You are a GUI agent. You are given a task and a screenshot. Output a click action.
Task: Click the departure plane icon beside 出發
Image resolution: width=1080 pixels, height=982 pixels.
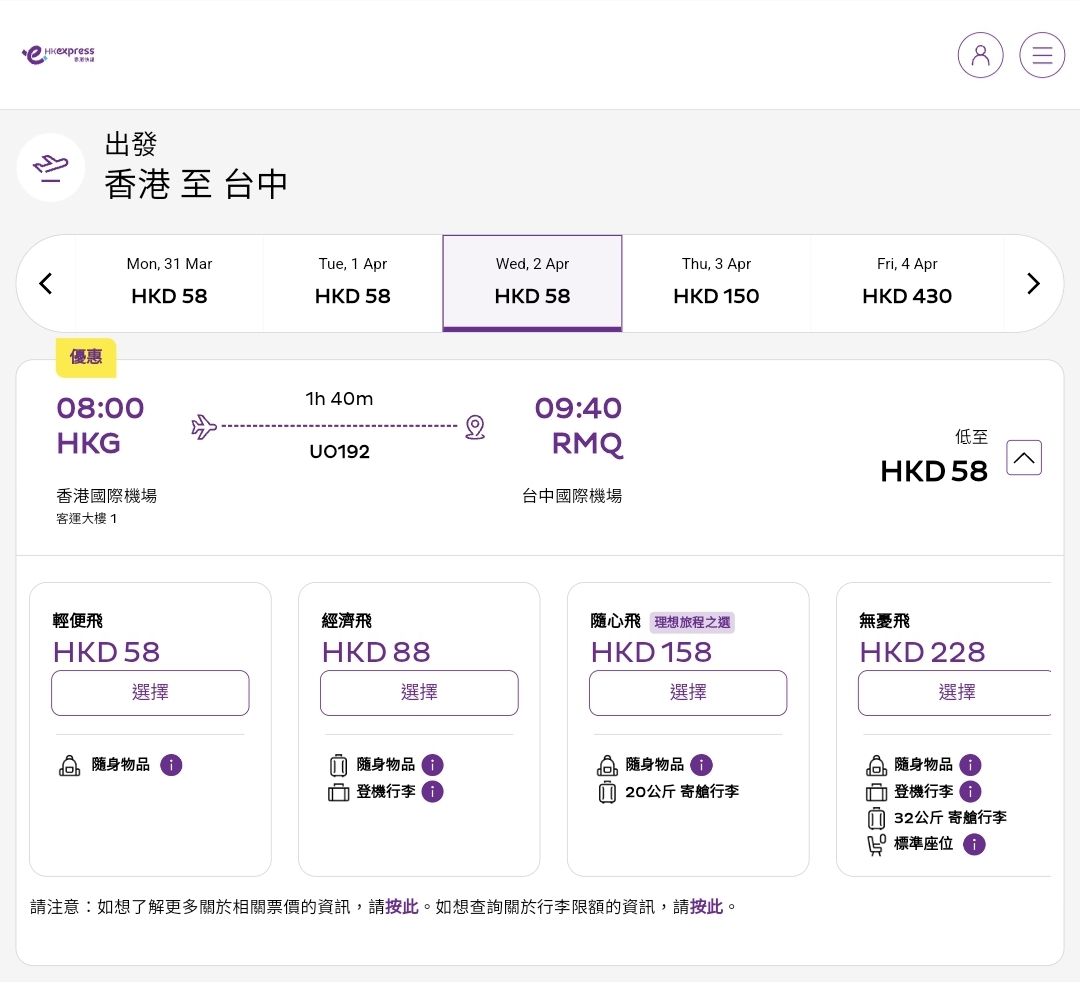point(50,167)
